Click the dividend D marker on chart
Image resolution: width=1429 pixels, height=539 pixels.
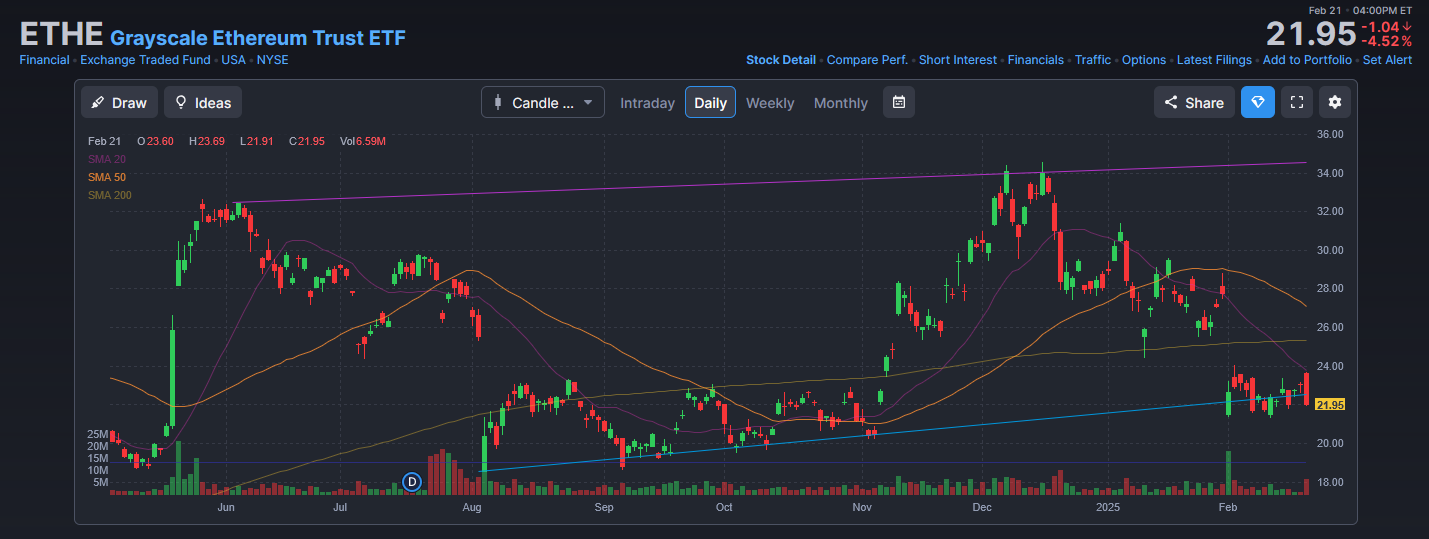[412, 482]
